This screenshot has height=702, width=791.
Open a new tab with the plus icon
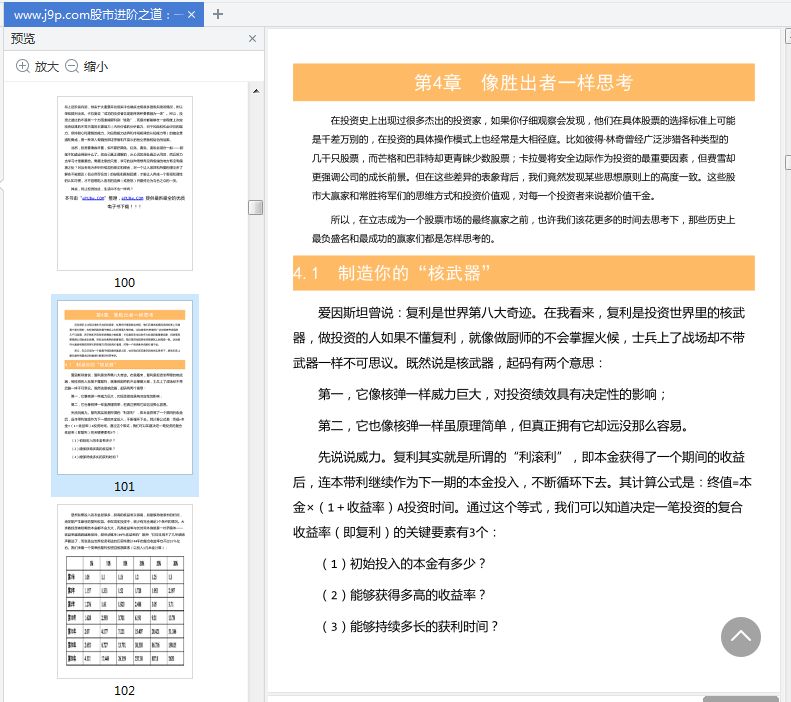217,14
